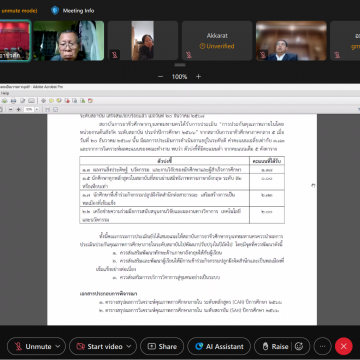Collapse the participant video strip handle

[x=180, y=65]
